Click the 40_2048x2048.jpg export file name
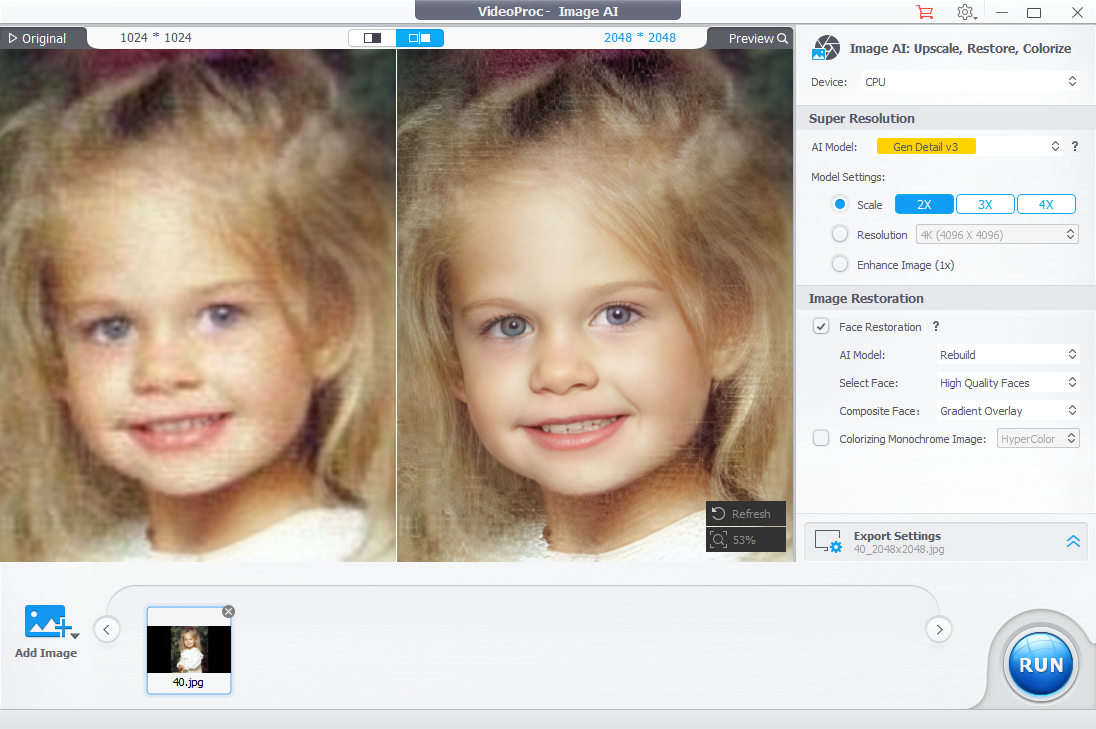1096x729 pixels. [x=899, y=549]
